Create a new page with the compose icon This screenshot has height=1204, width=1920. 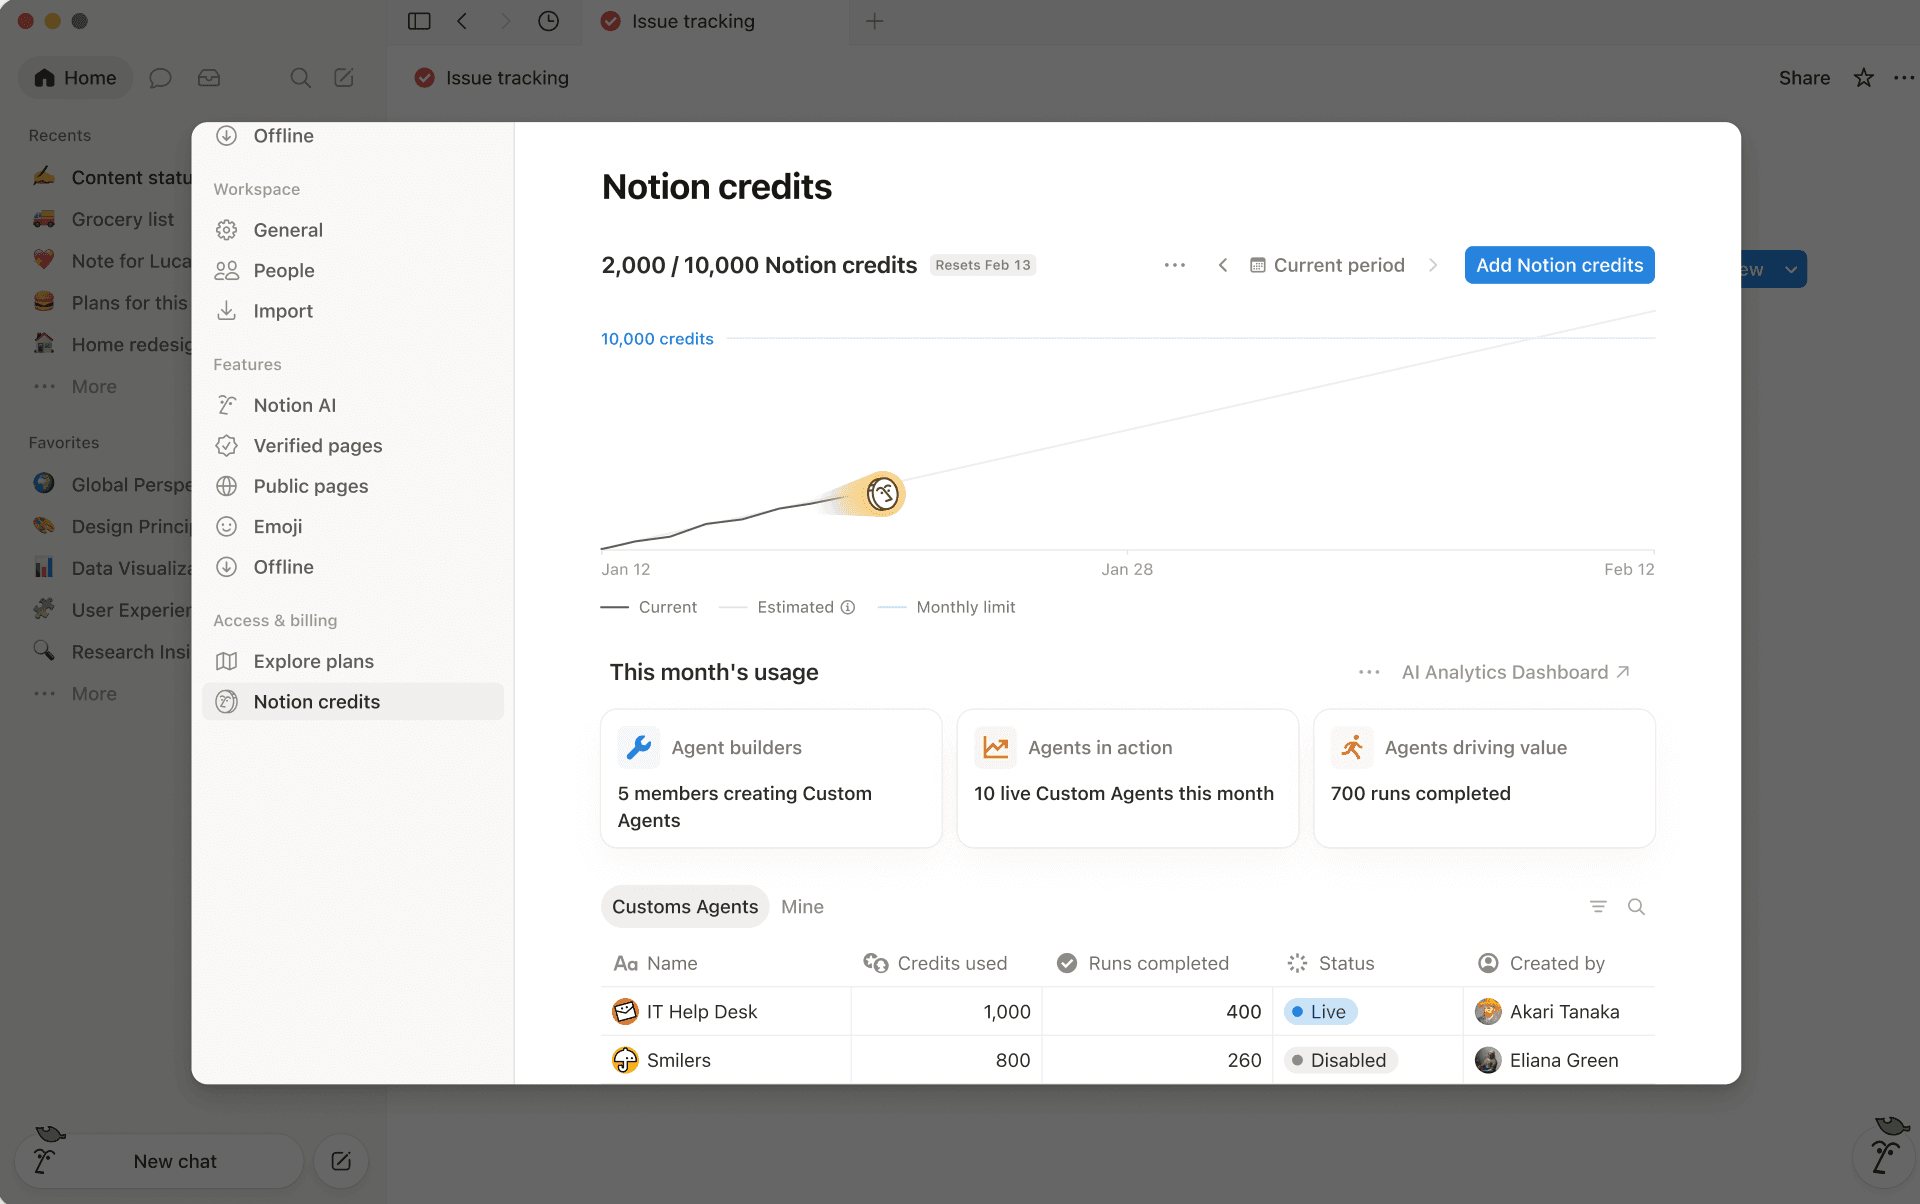pos(343,77)
